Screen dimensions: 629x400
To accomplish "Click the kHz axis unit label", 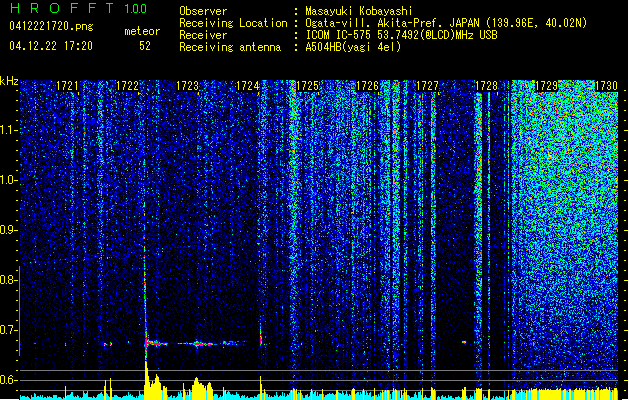I will pyautogui.click(x=9, y=81).
